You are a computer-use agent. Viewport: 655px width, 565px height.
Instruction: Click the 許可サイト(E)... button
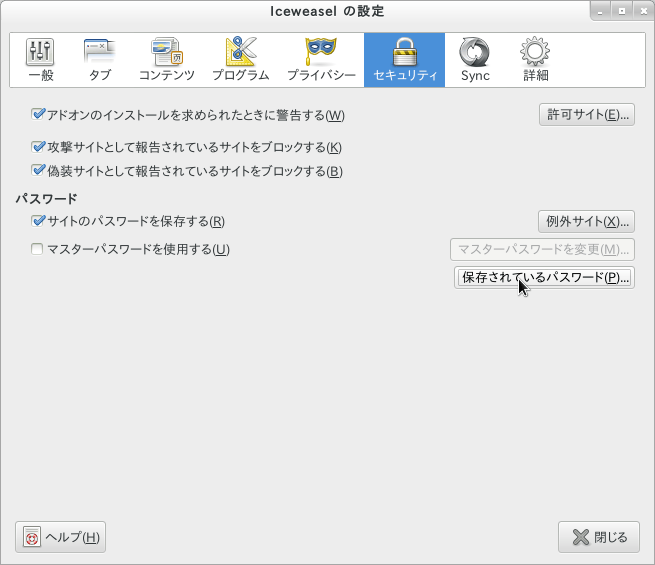[587, 114]
